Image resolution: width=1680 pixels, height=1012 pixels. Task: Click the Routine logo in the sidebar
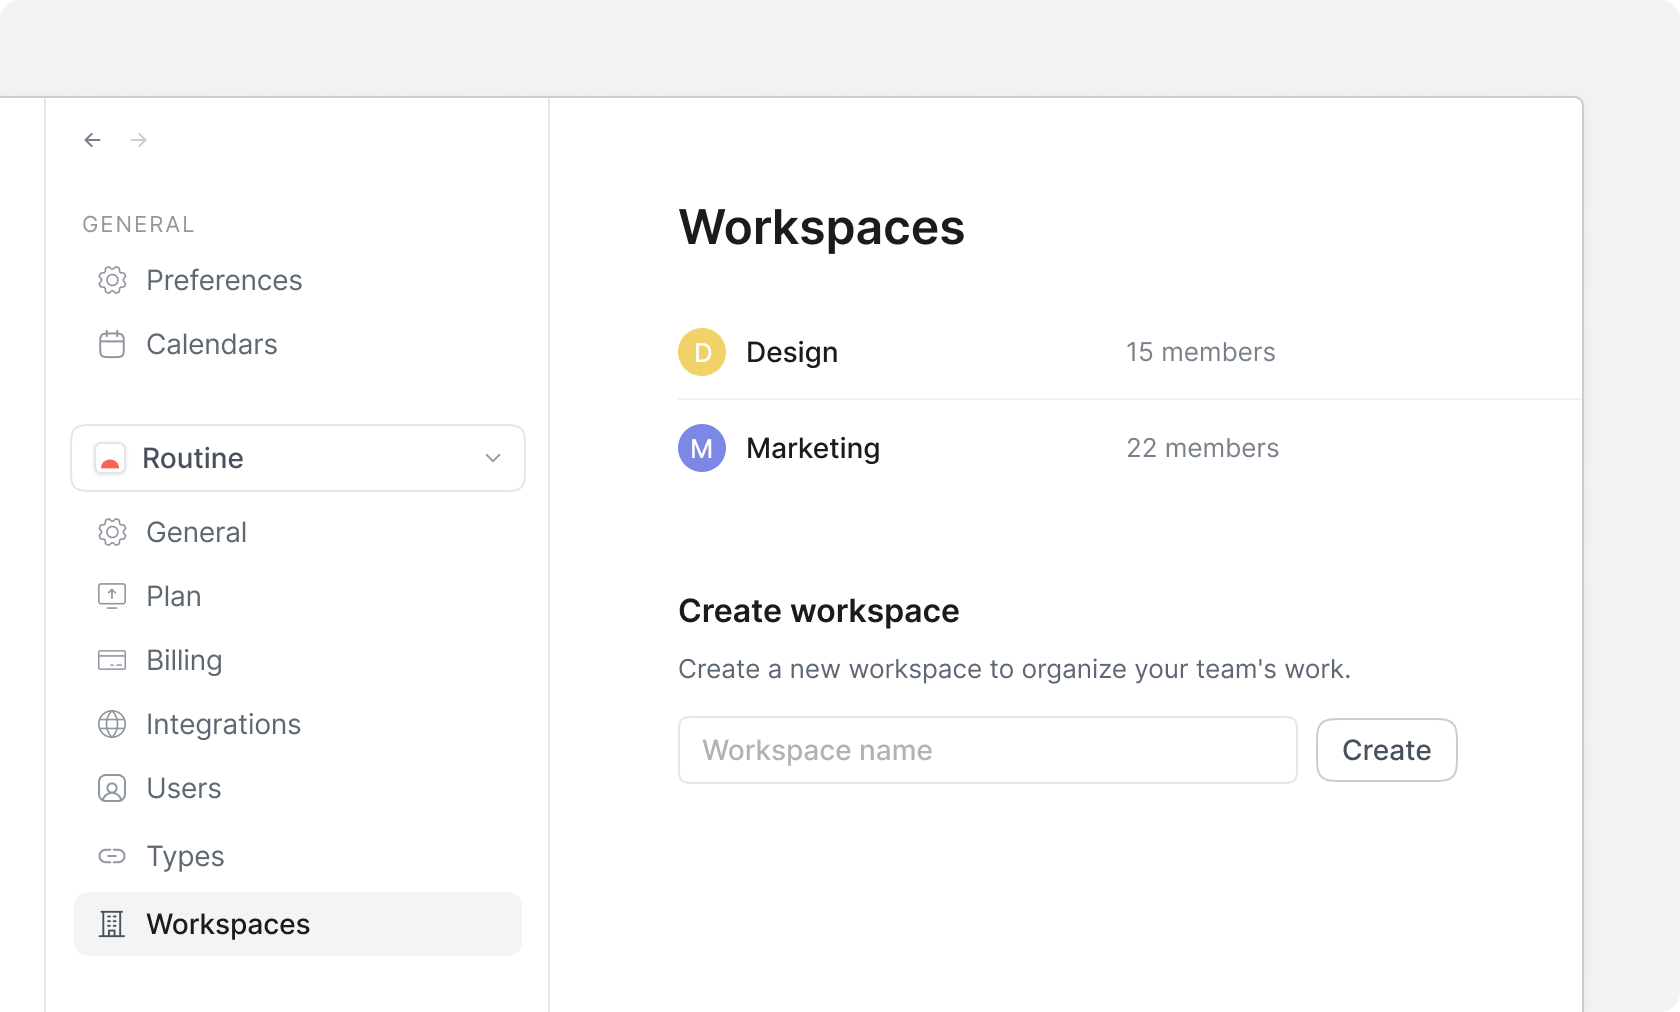coord(111,458)
